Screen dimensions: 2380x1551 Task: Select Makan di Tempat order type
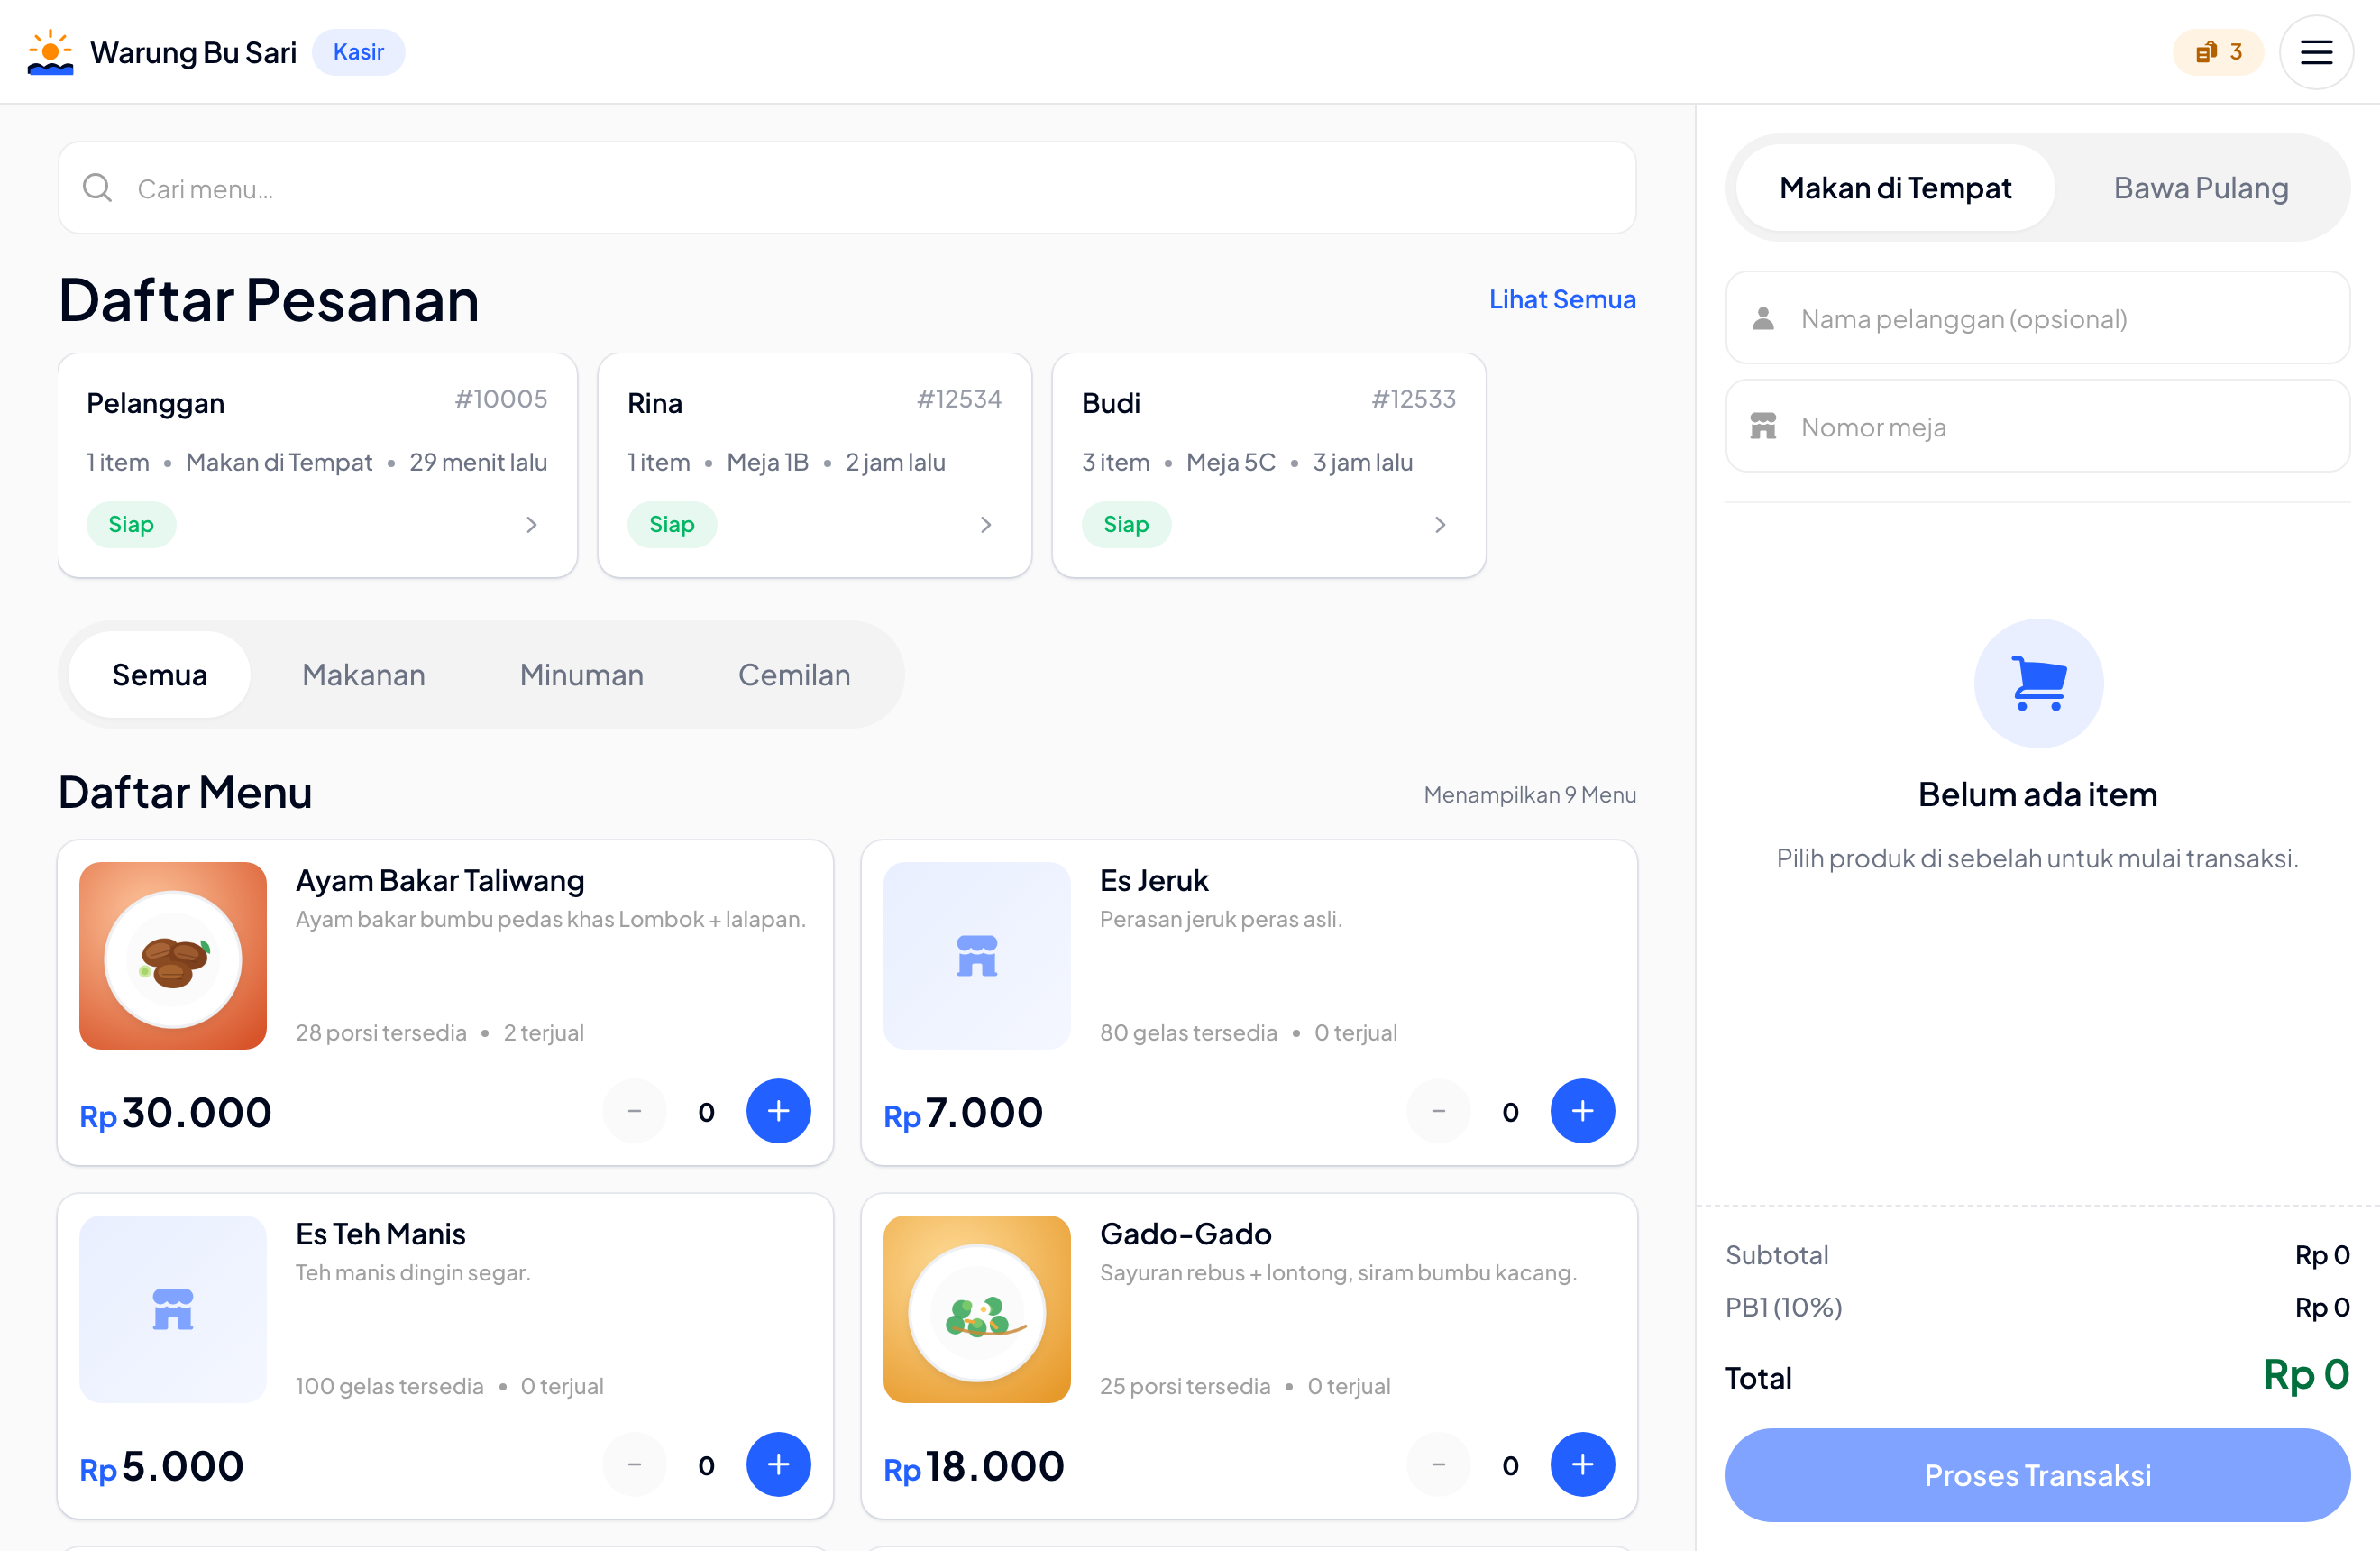(1895, 188)
